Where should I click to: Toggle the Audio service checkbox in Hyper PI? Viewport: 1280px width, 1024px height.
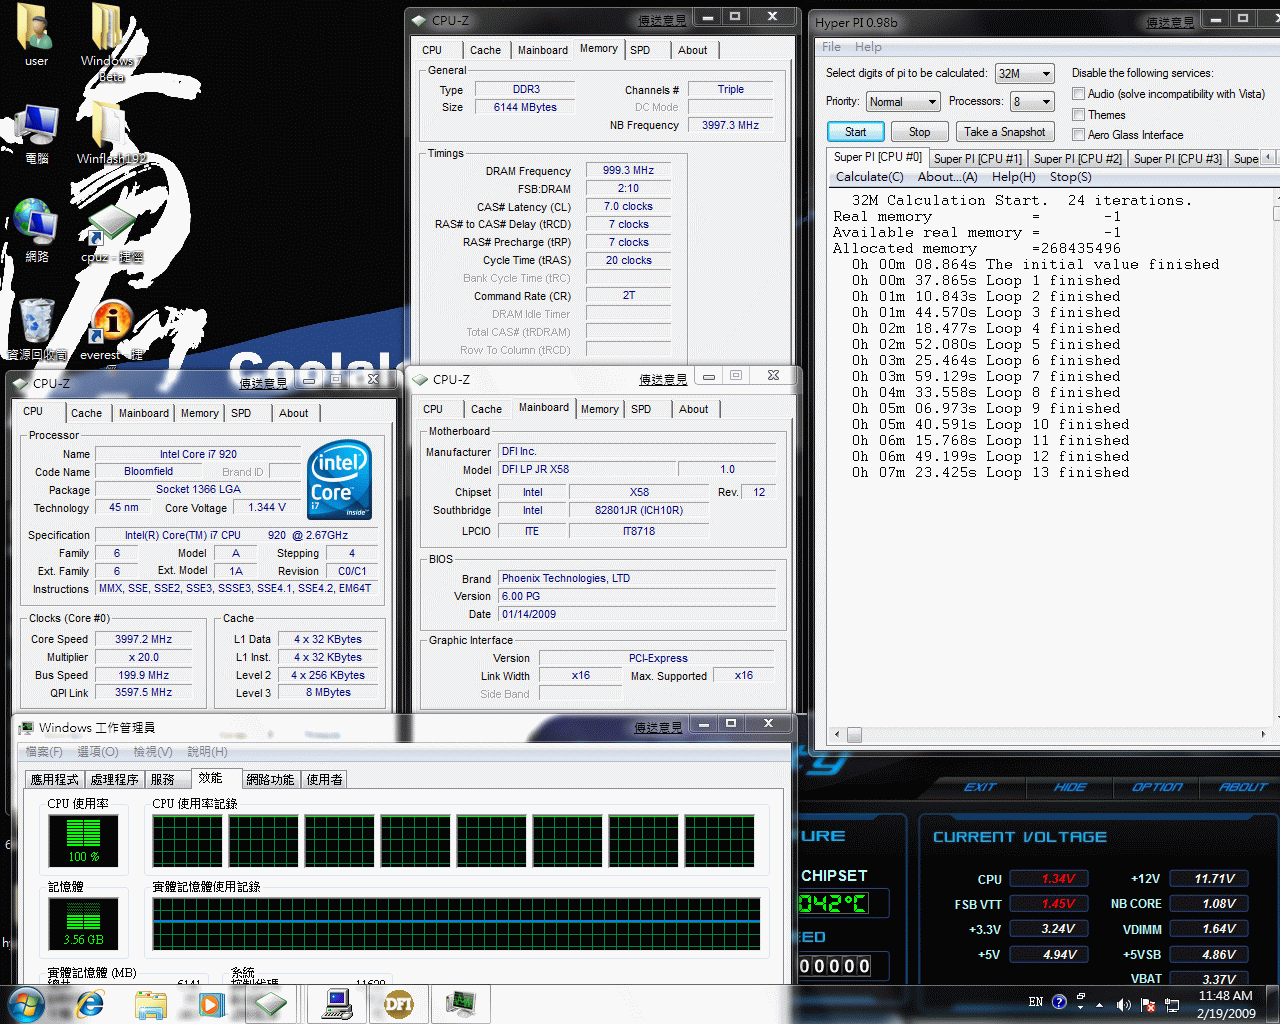[x=1078, y=93]
